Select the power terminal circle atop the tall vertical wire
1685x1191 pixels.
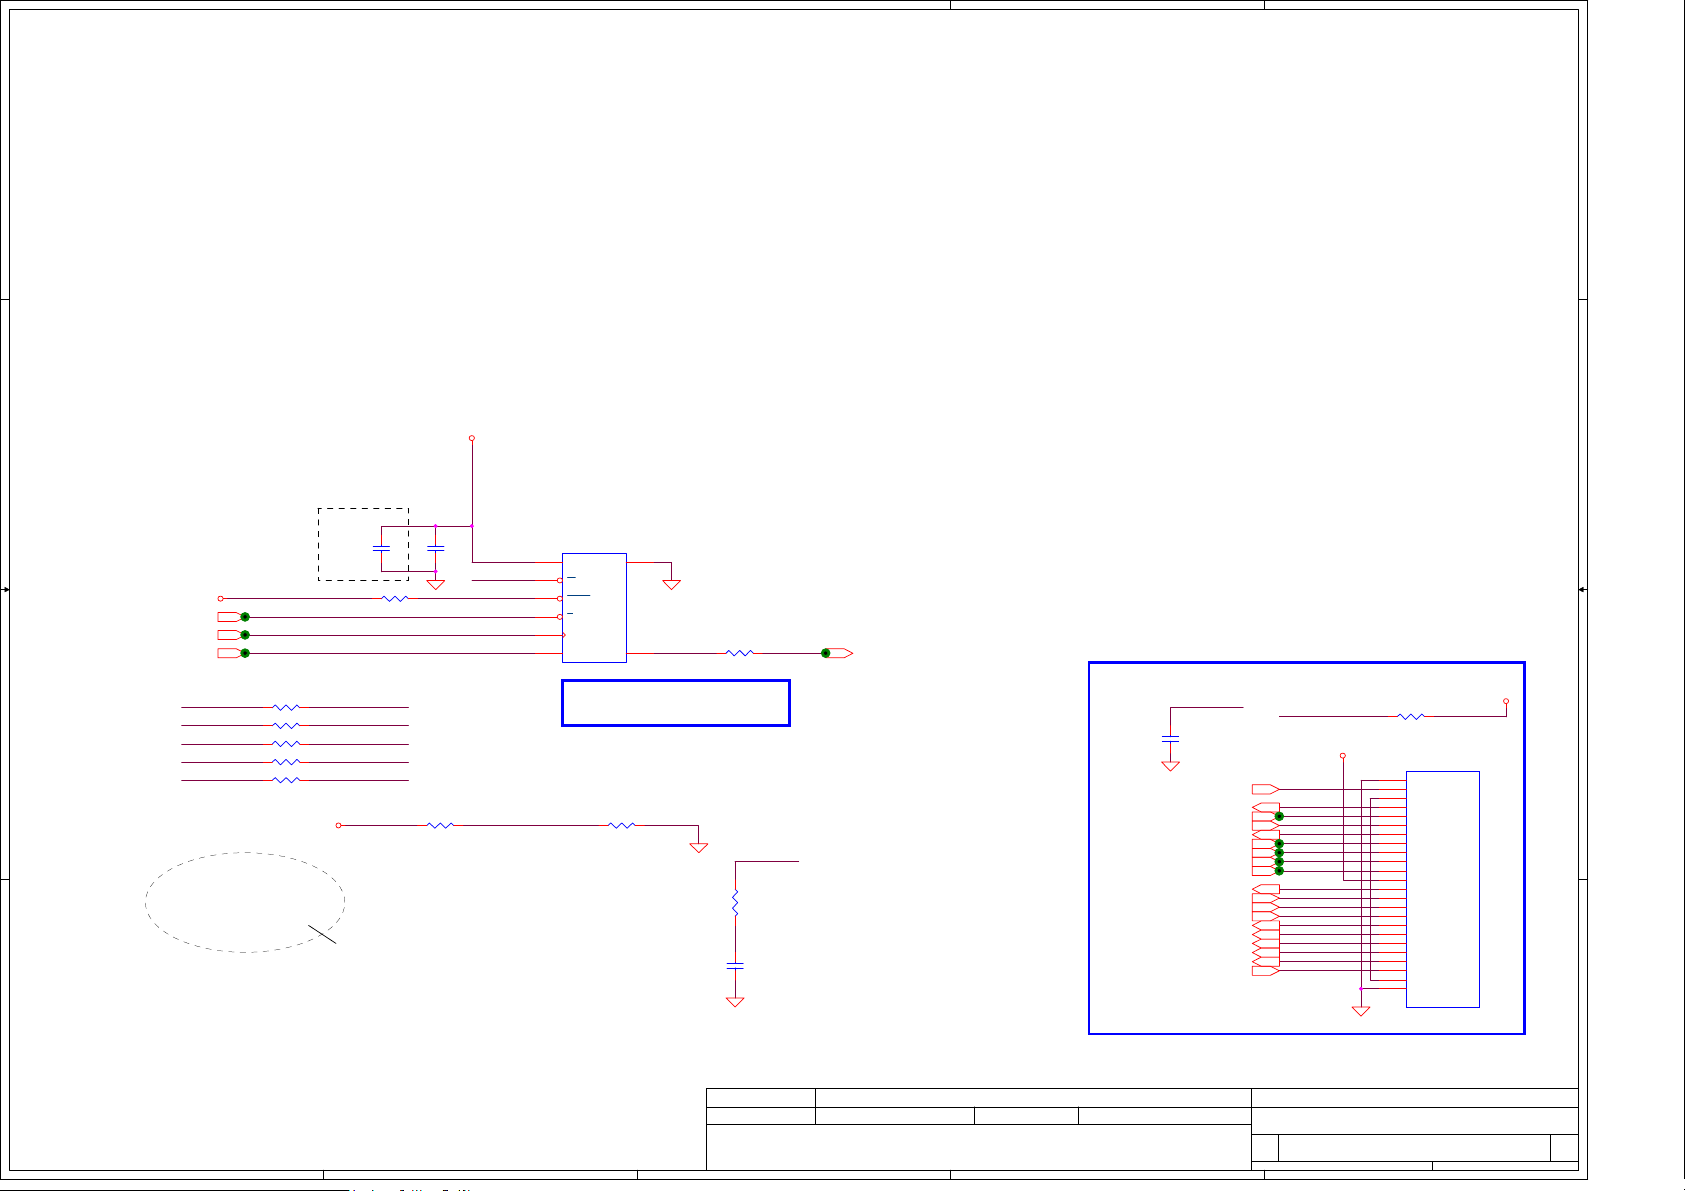click(x=472, y=438)
